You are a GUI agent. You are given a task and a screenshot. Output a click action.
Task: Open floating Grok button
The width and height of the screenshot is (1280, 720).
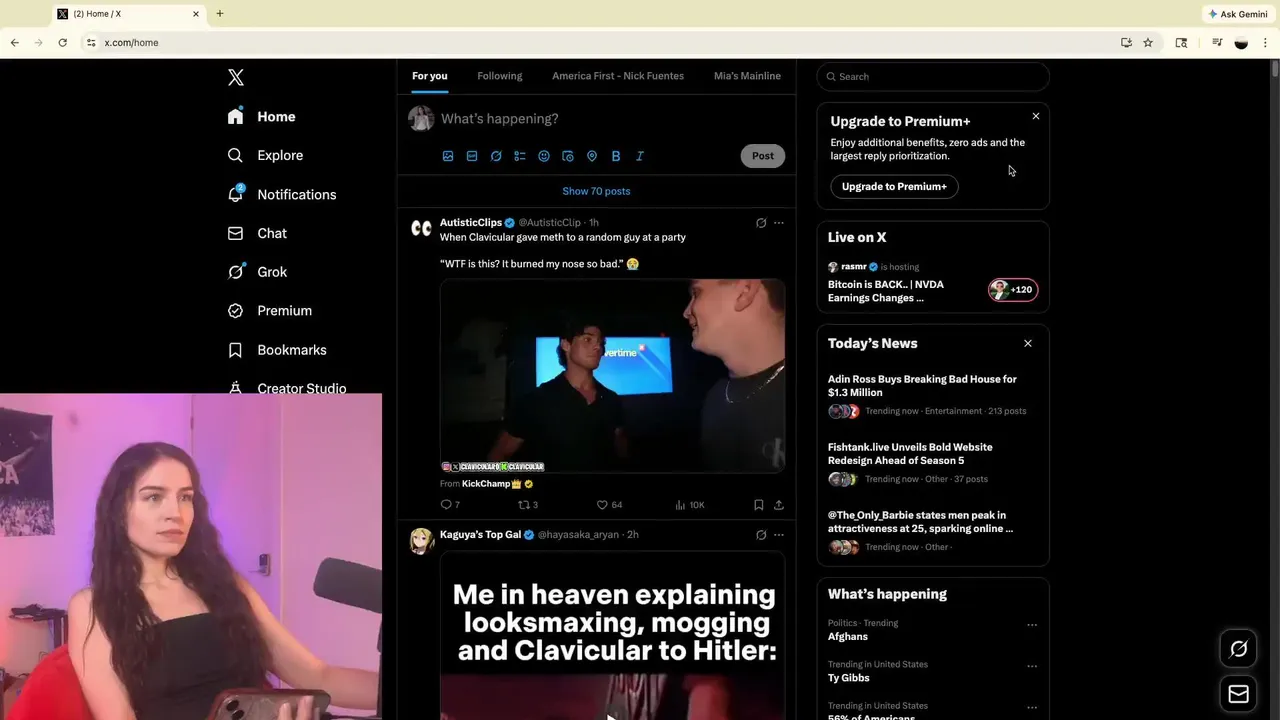(x=1239, y=649)
